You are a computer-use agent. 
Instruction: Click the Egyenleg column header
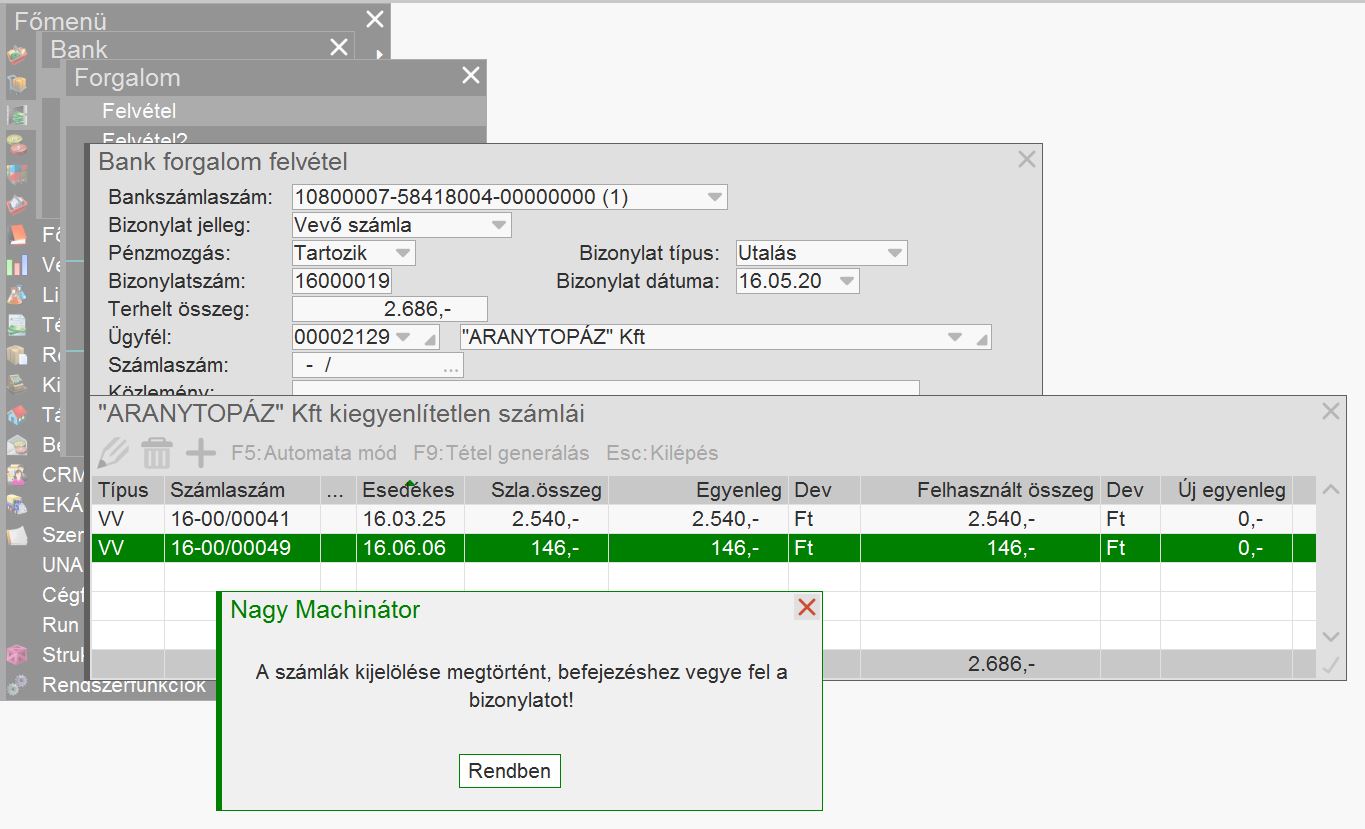pyautogui.click(x=699, y=490)
